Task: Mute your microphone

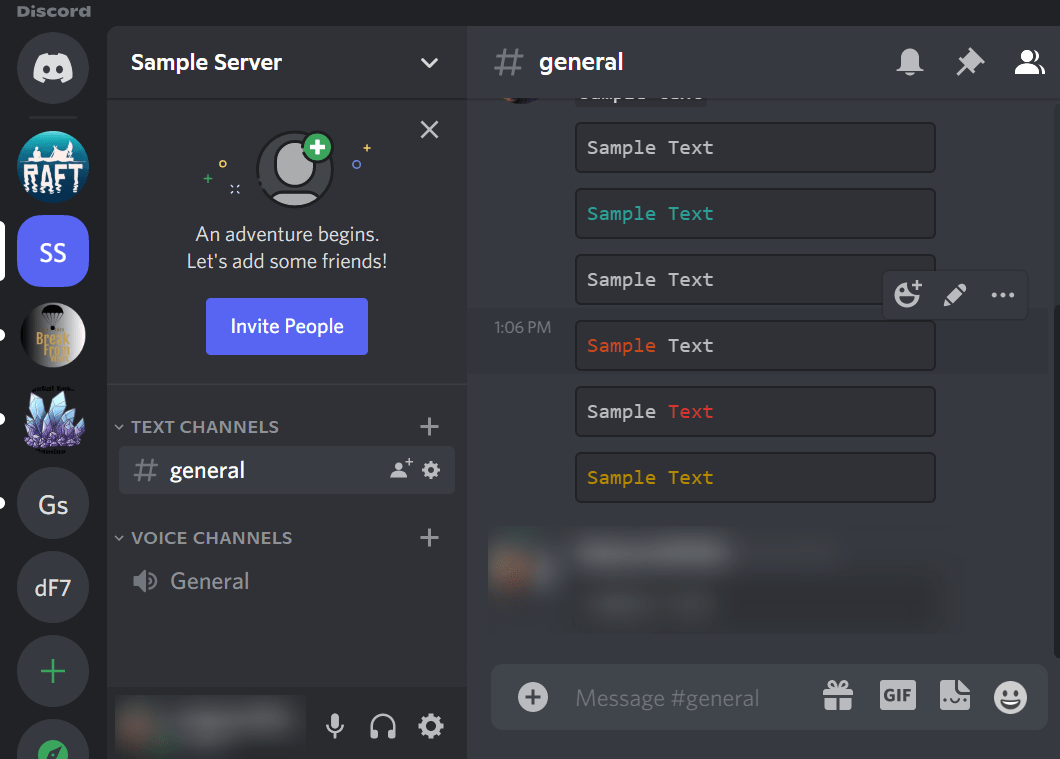Action: click(334, 726)
